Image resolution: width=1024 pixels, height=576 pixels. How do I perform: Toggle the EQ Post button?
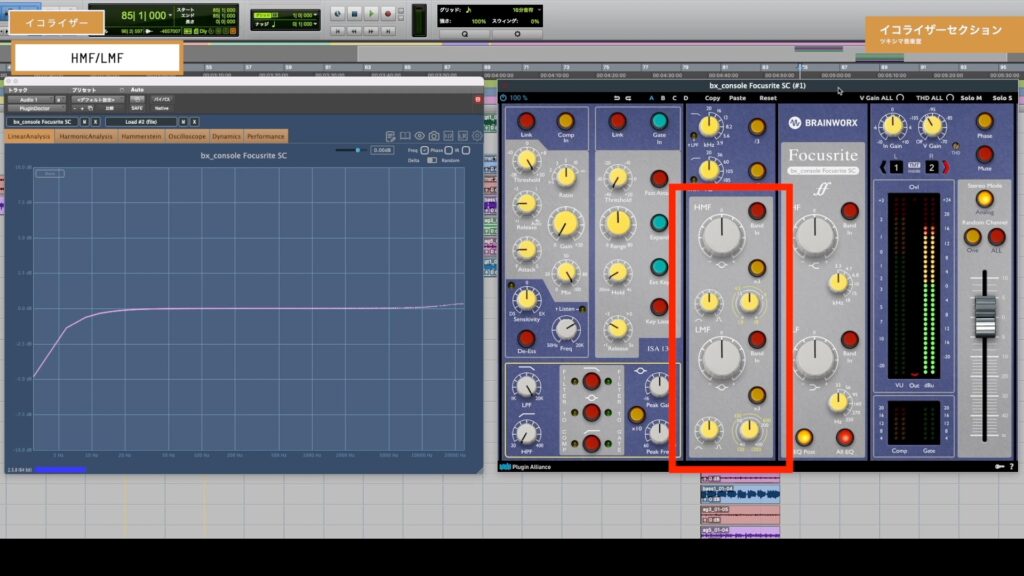804,437
